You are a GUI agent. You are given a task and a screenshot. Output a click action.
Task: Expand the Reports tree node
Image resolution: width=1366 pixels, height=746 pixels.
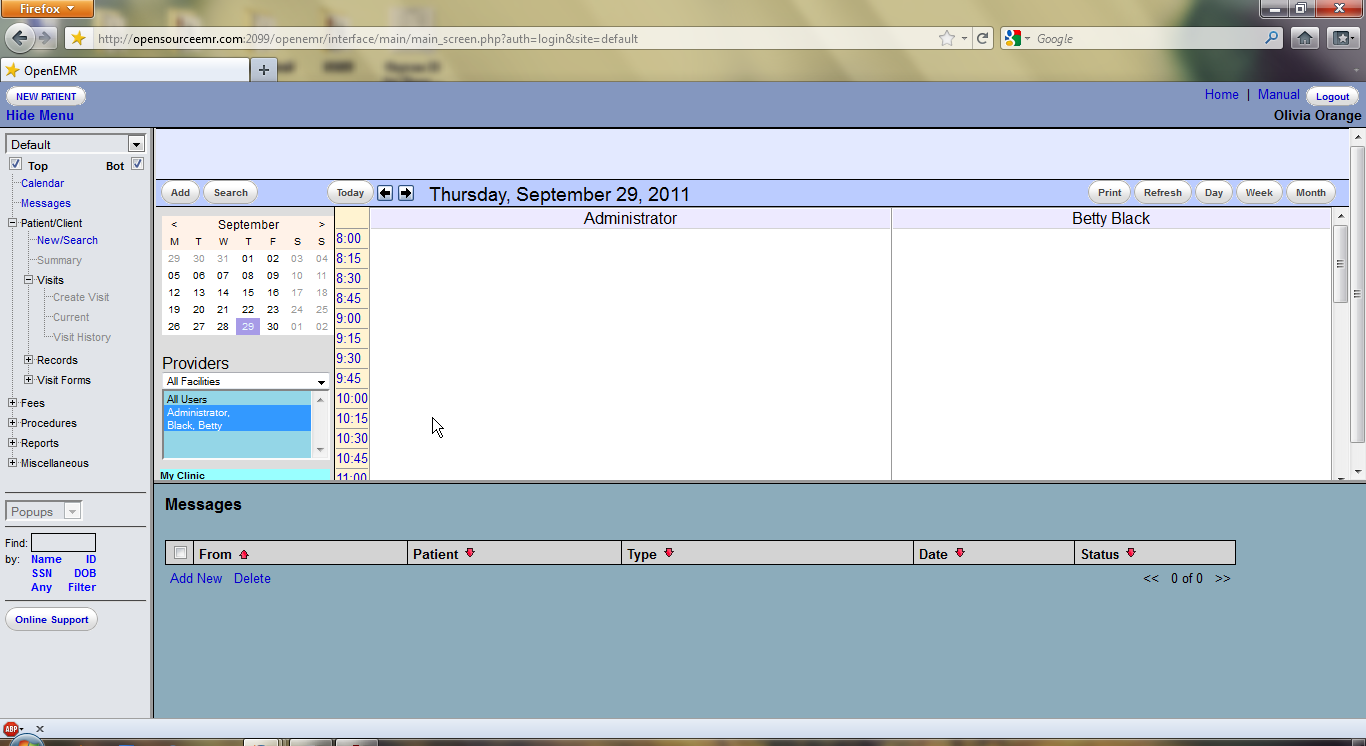(13, 443)
